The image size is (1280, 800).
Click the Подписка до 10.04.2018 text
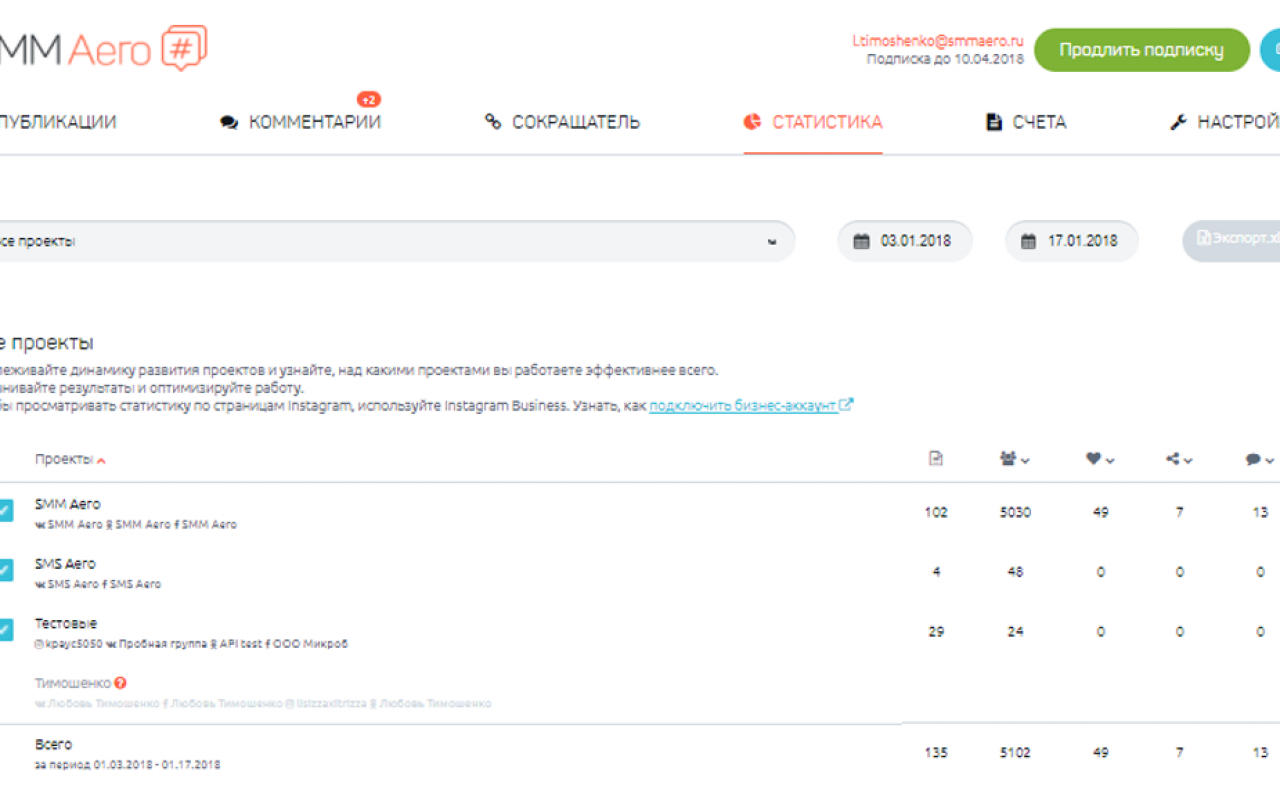[x=945, y=59]
